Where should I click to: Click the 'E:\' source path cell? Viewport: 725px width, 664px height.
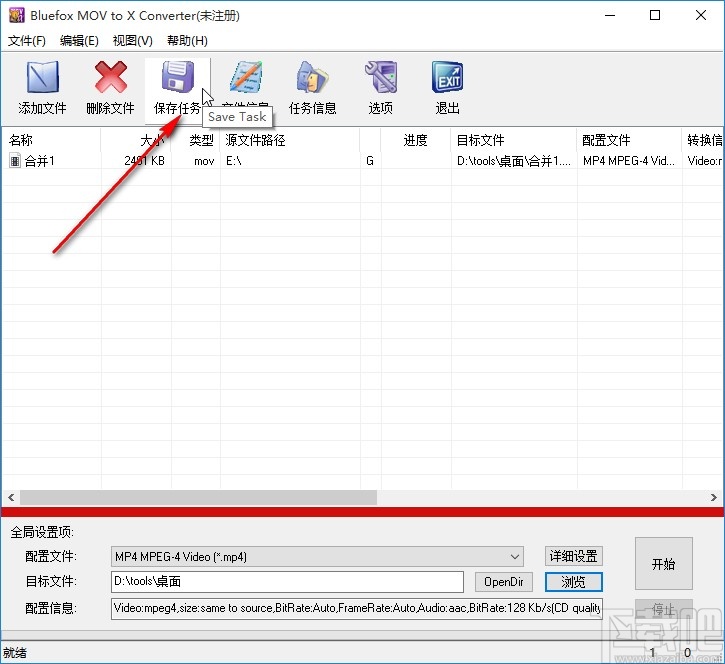tap(233, 161)
